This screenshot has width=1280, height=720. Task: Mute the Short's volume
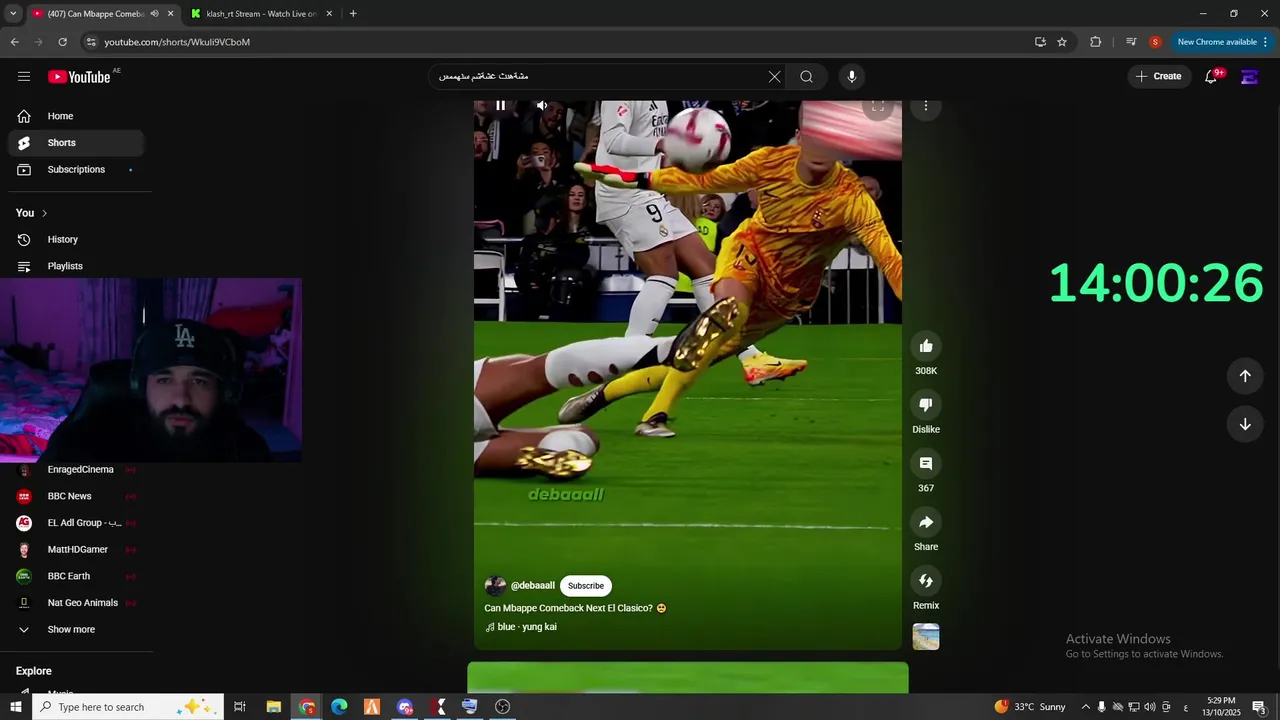541,105
